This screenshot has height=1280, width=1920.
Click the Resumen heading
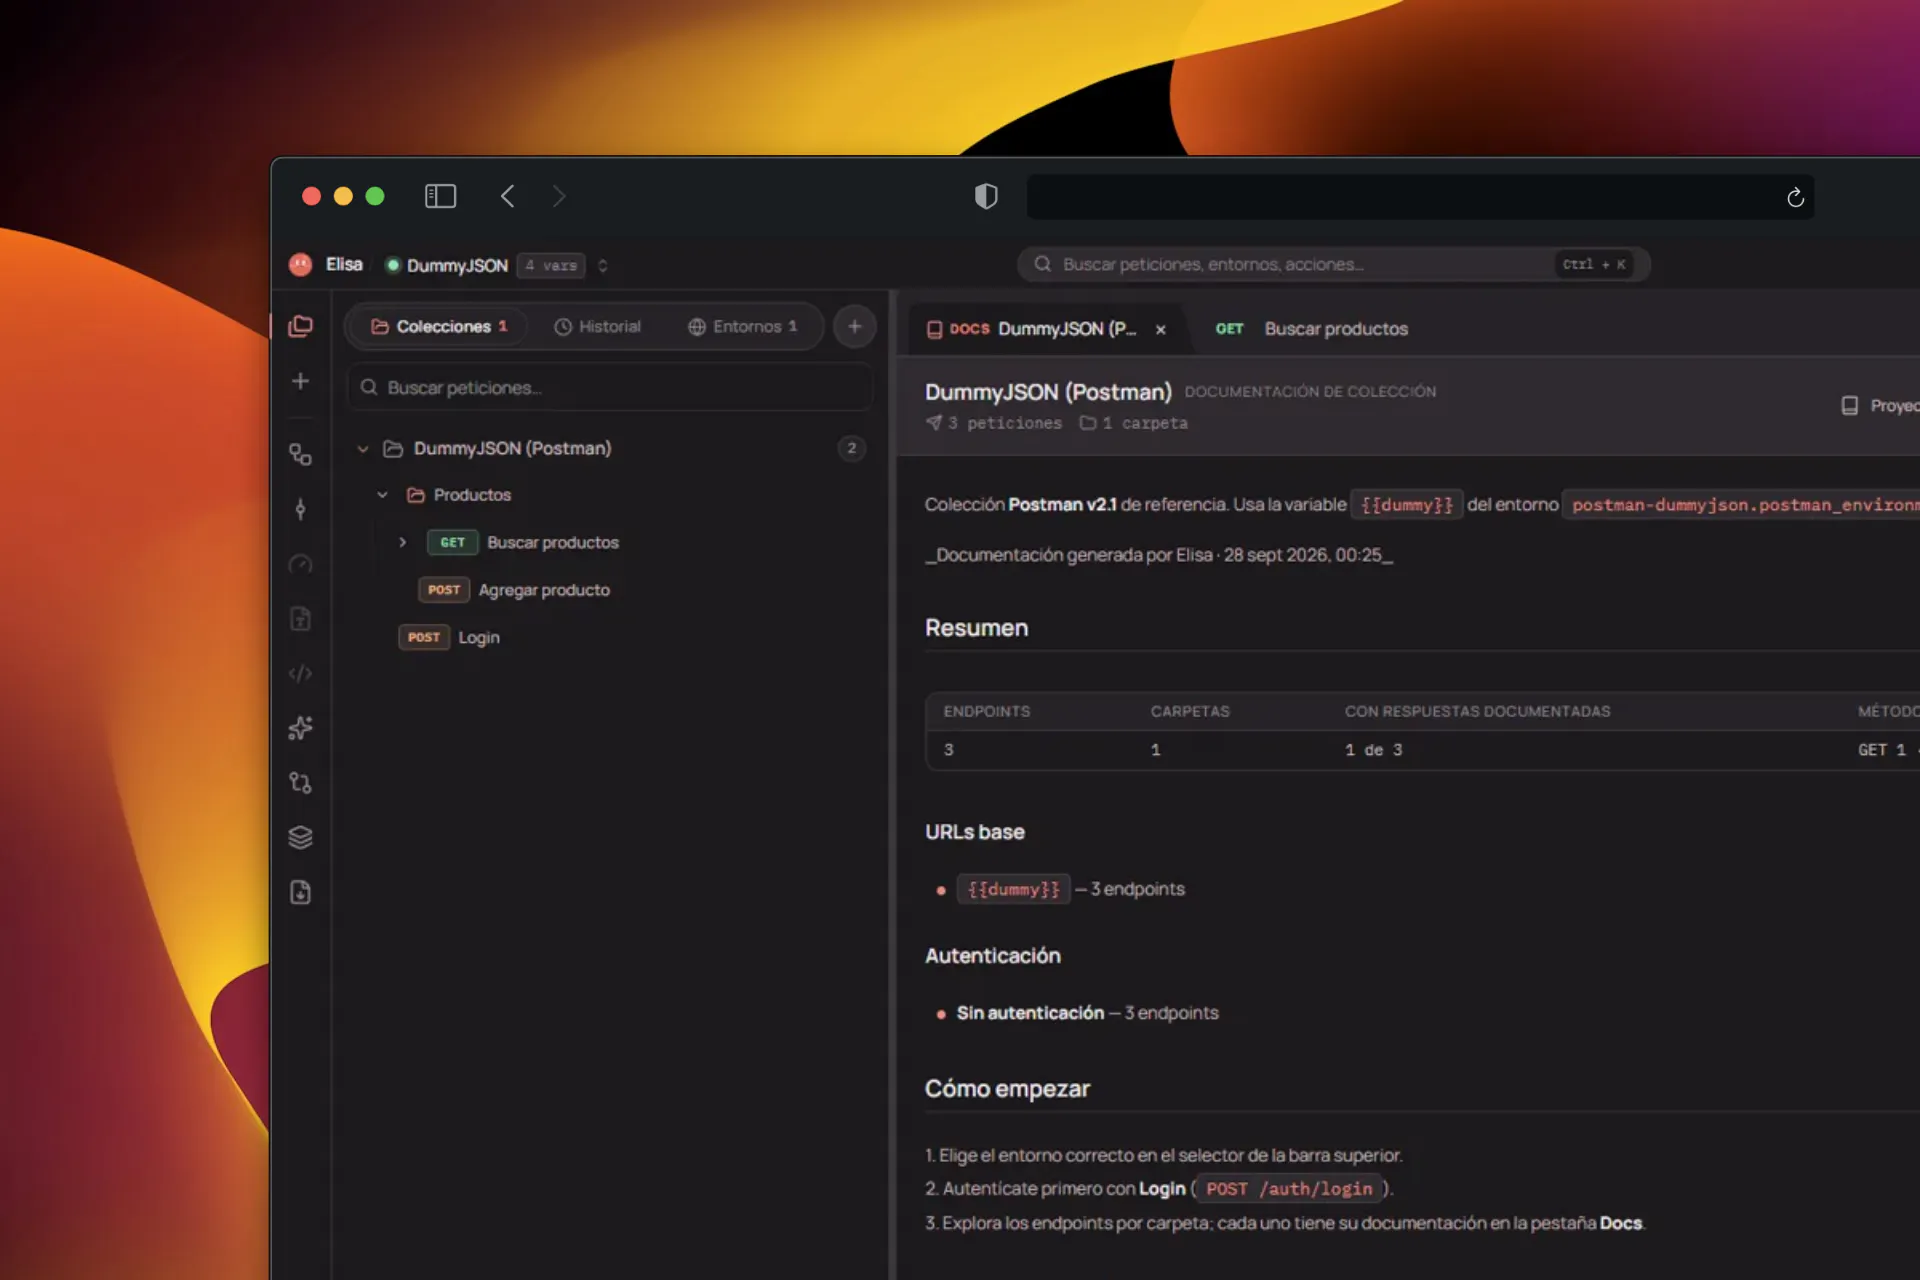[976, 628]
